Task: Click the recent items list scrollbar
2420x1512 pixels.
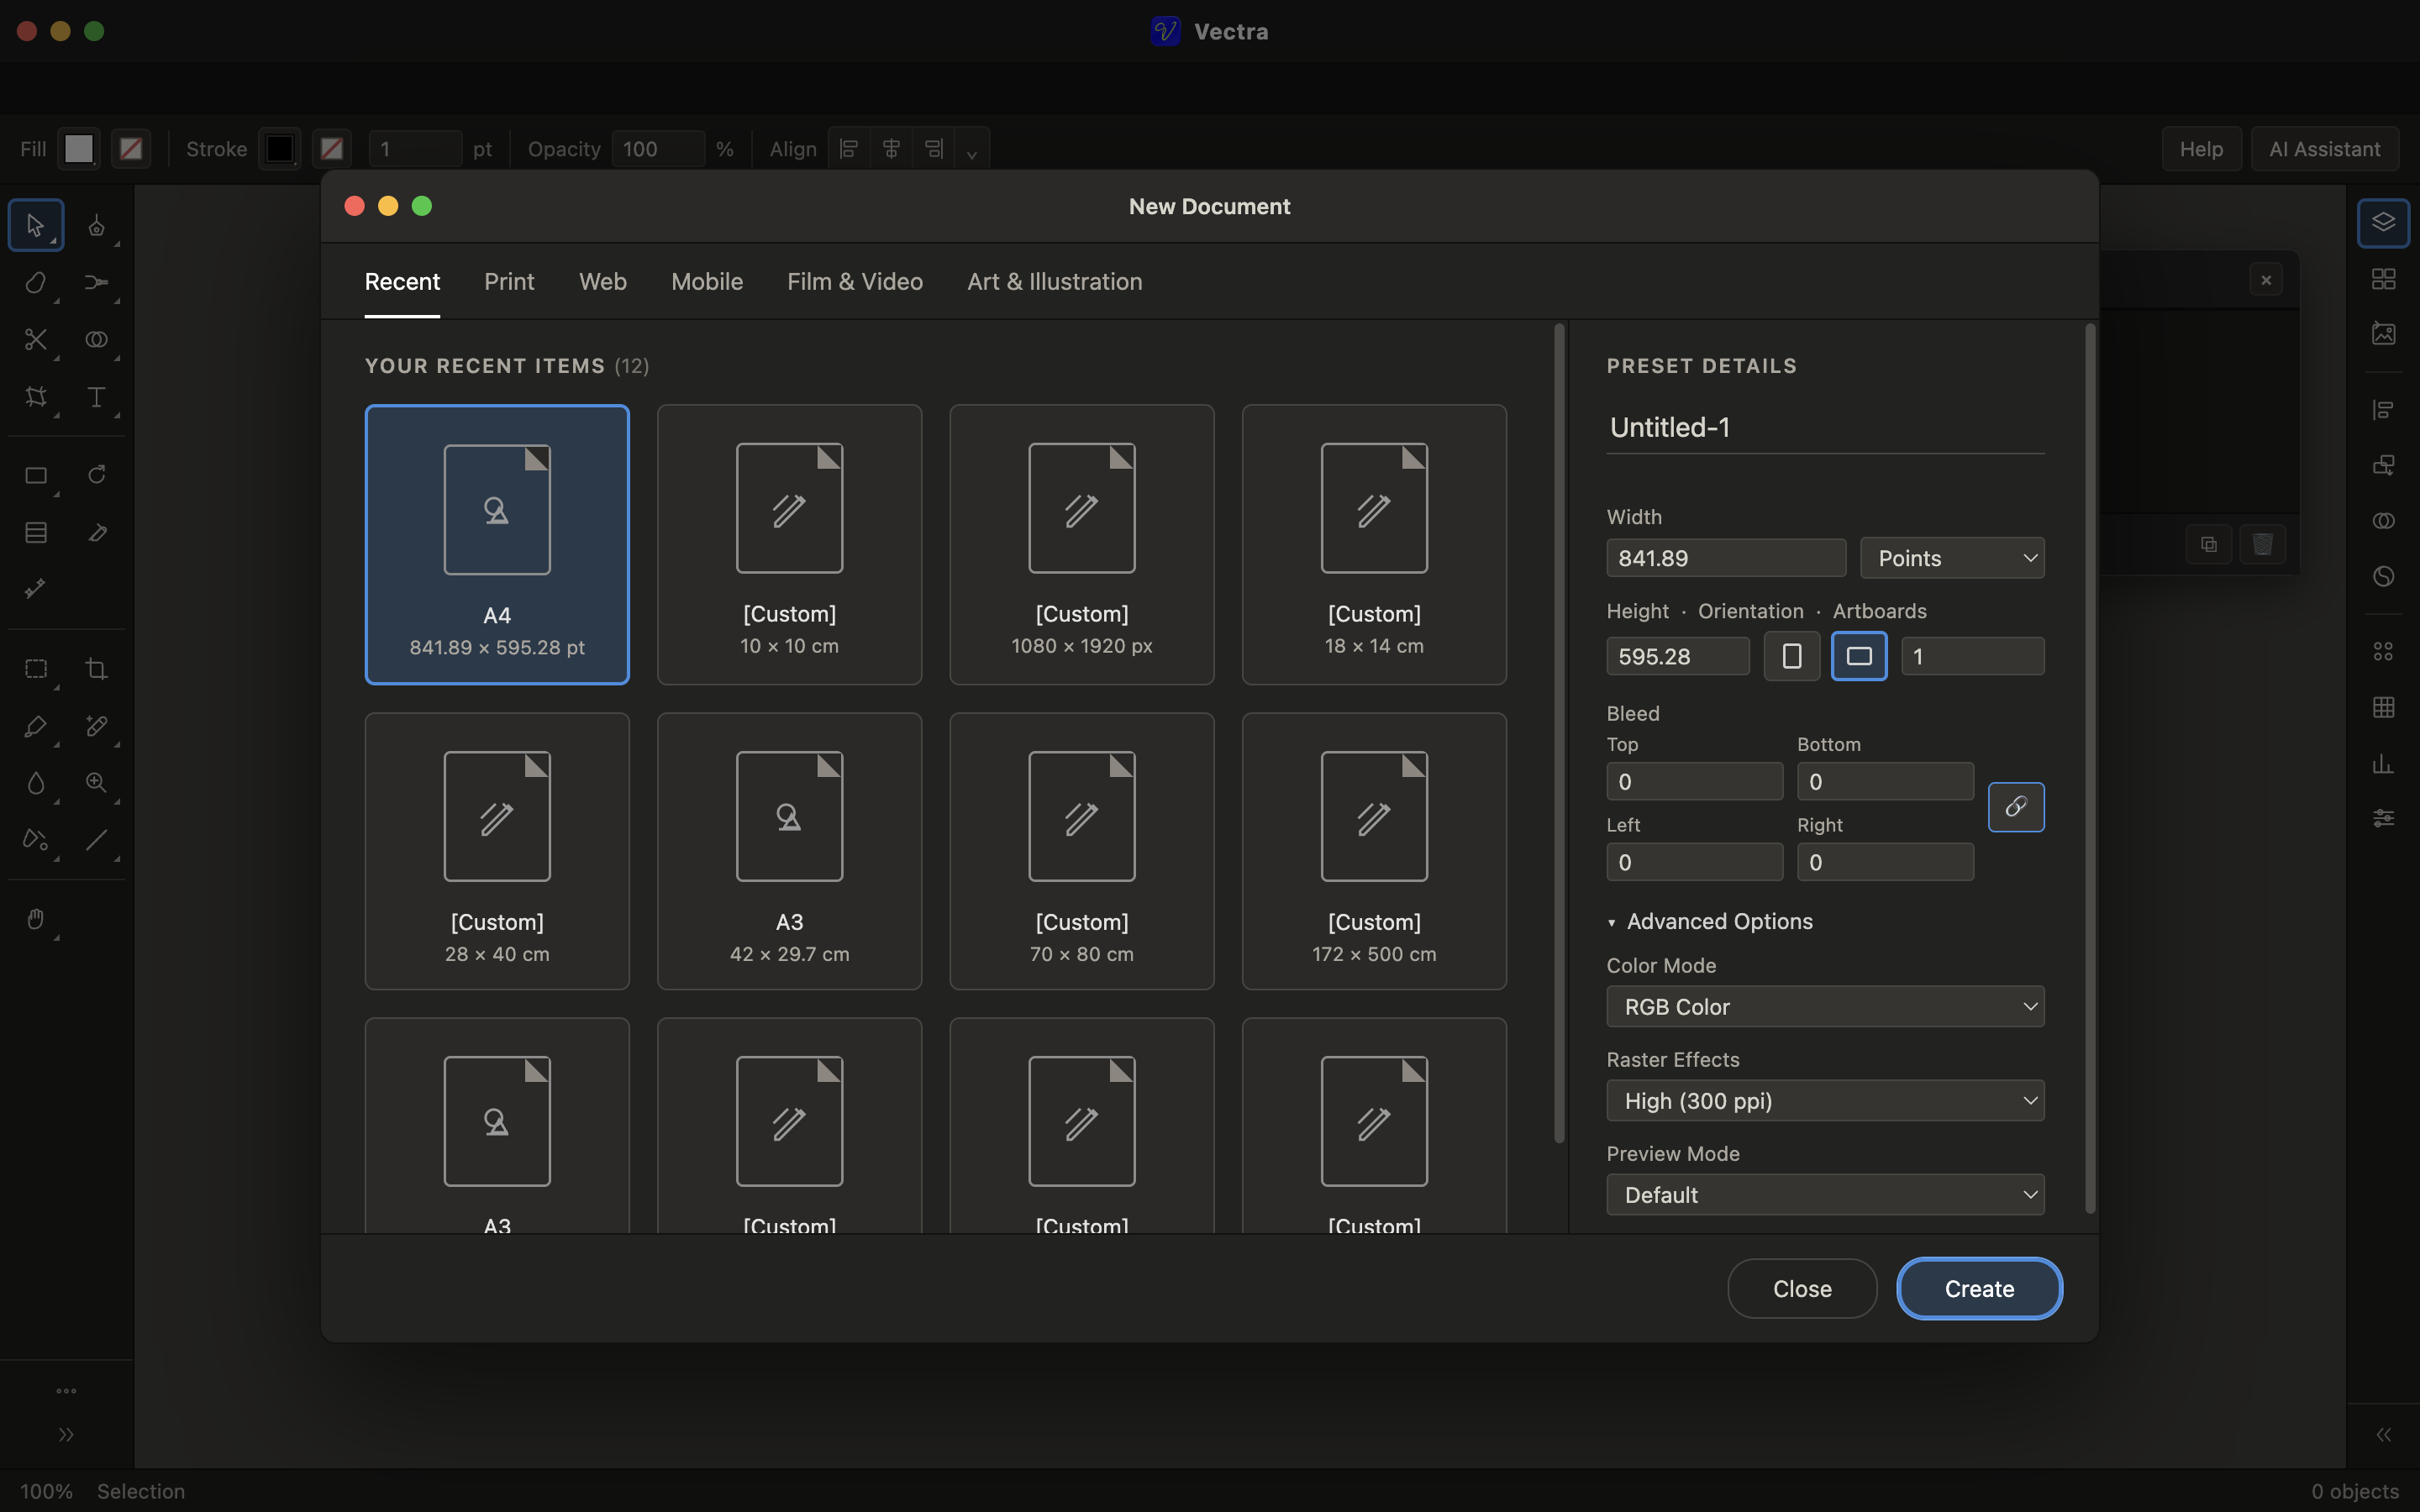Action: coord(1558,733)
